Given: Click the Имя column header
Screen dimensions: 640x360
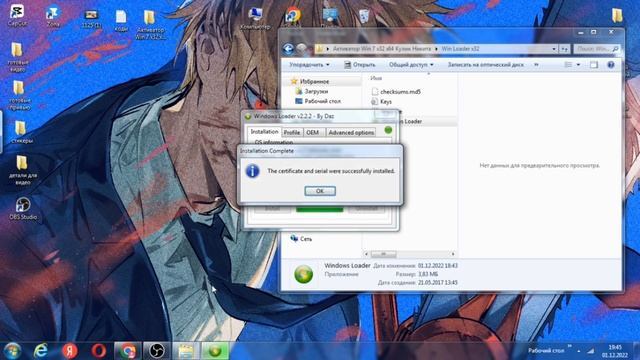Looking at the screenshot, I should [376, 78].
